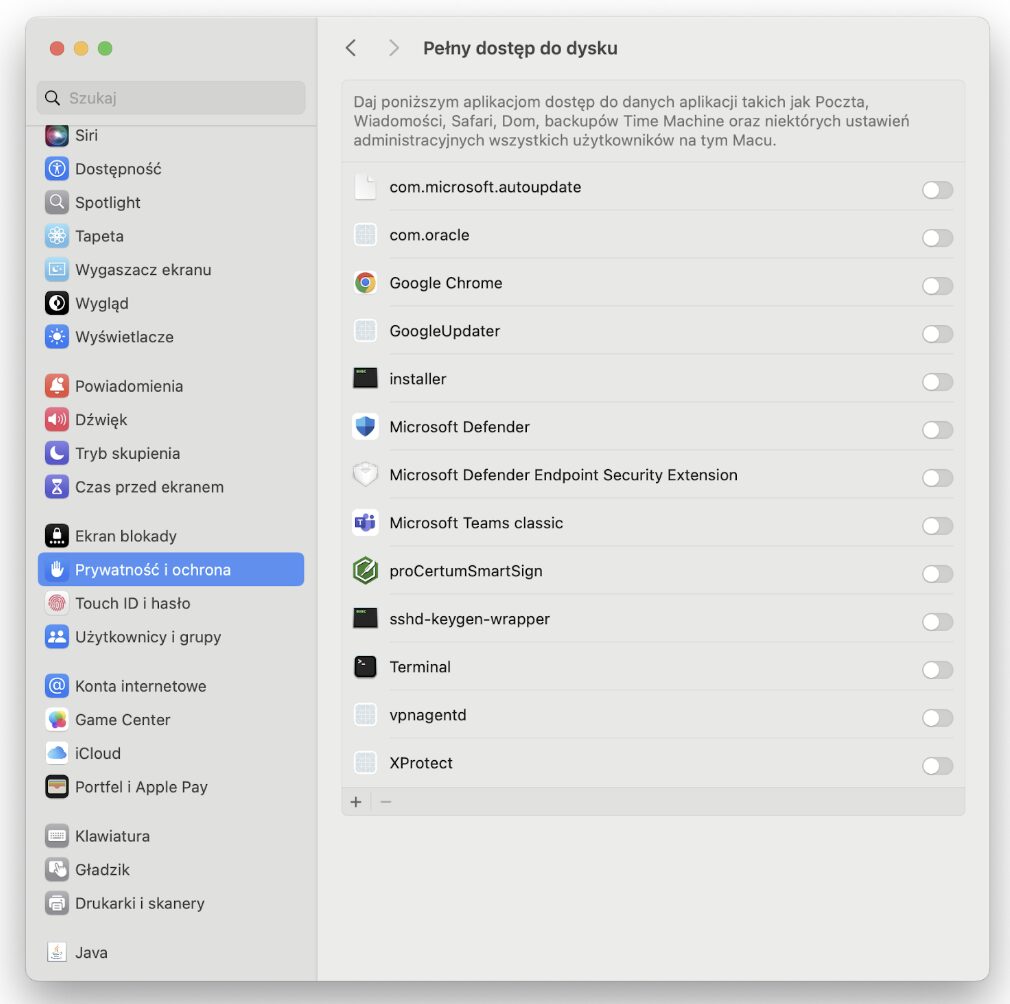The height and width of the screenshot is (1004, 1010).
Task: Open the Game Center icon
Action: [x=57, y=719]
